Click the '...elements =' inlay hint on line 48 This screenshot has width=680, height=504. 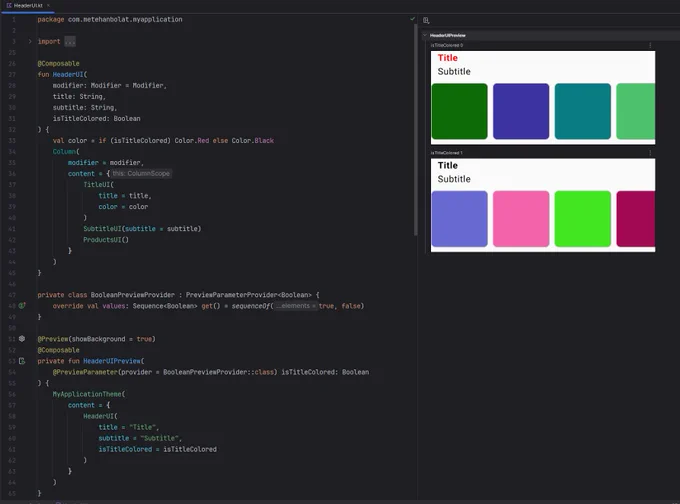(296, 306)
